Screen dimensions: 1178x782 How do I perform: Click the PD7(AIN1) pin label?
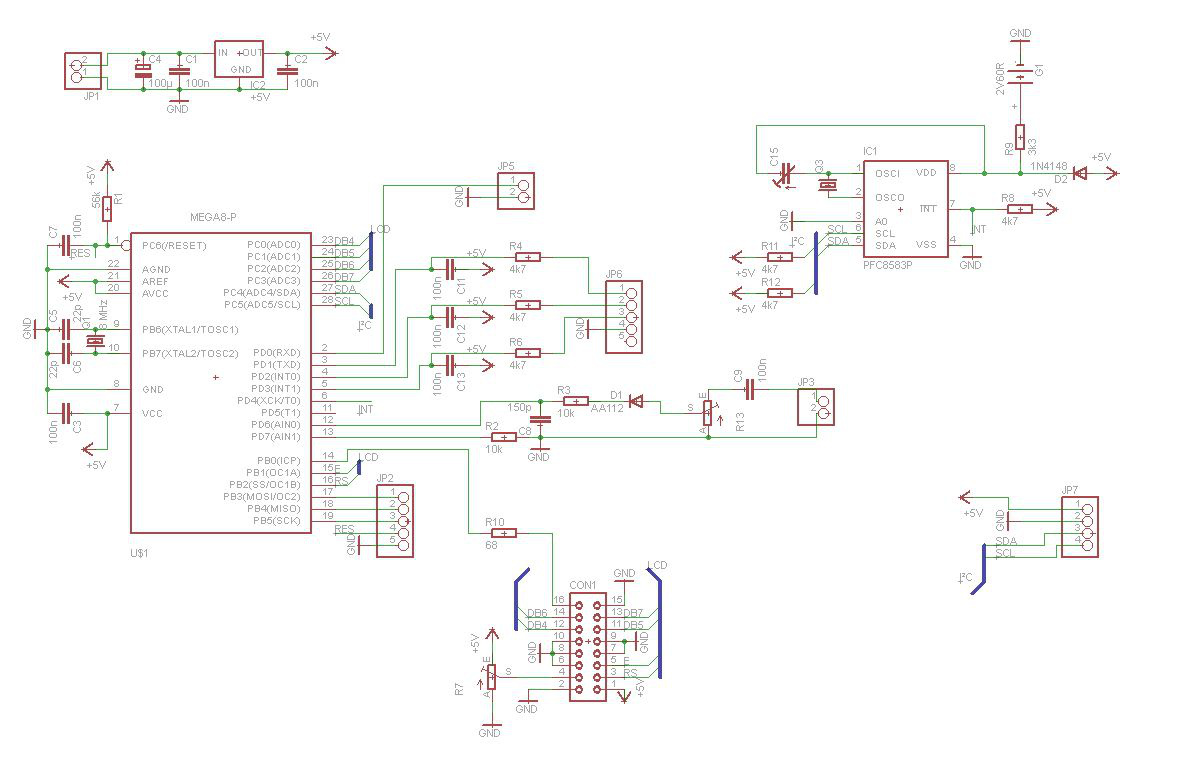click(276, 436)
